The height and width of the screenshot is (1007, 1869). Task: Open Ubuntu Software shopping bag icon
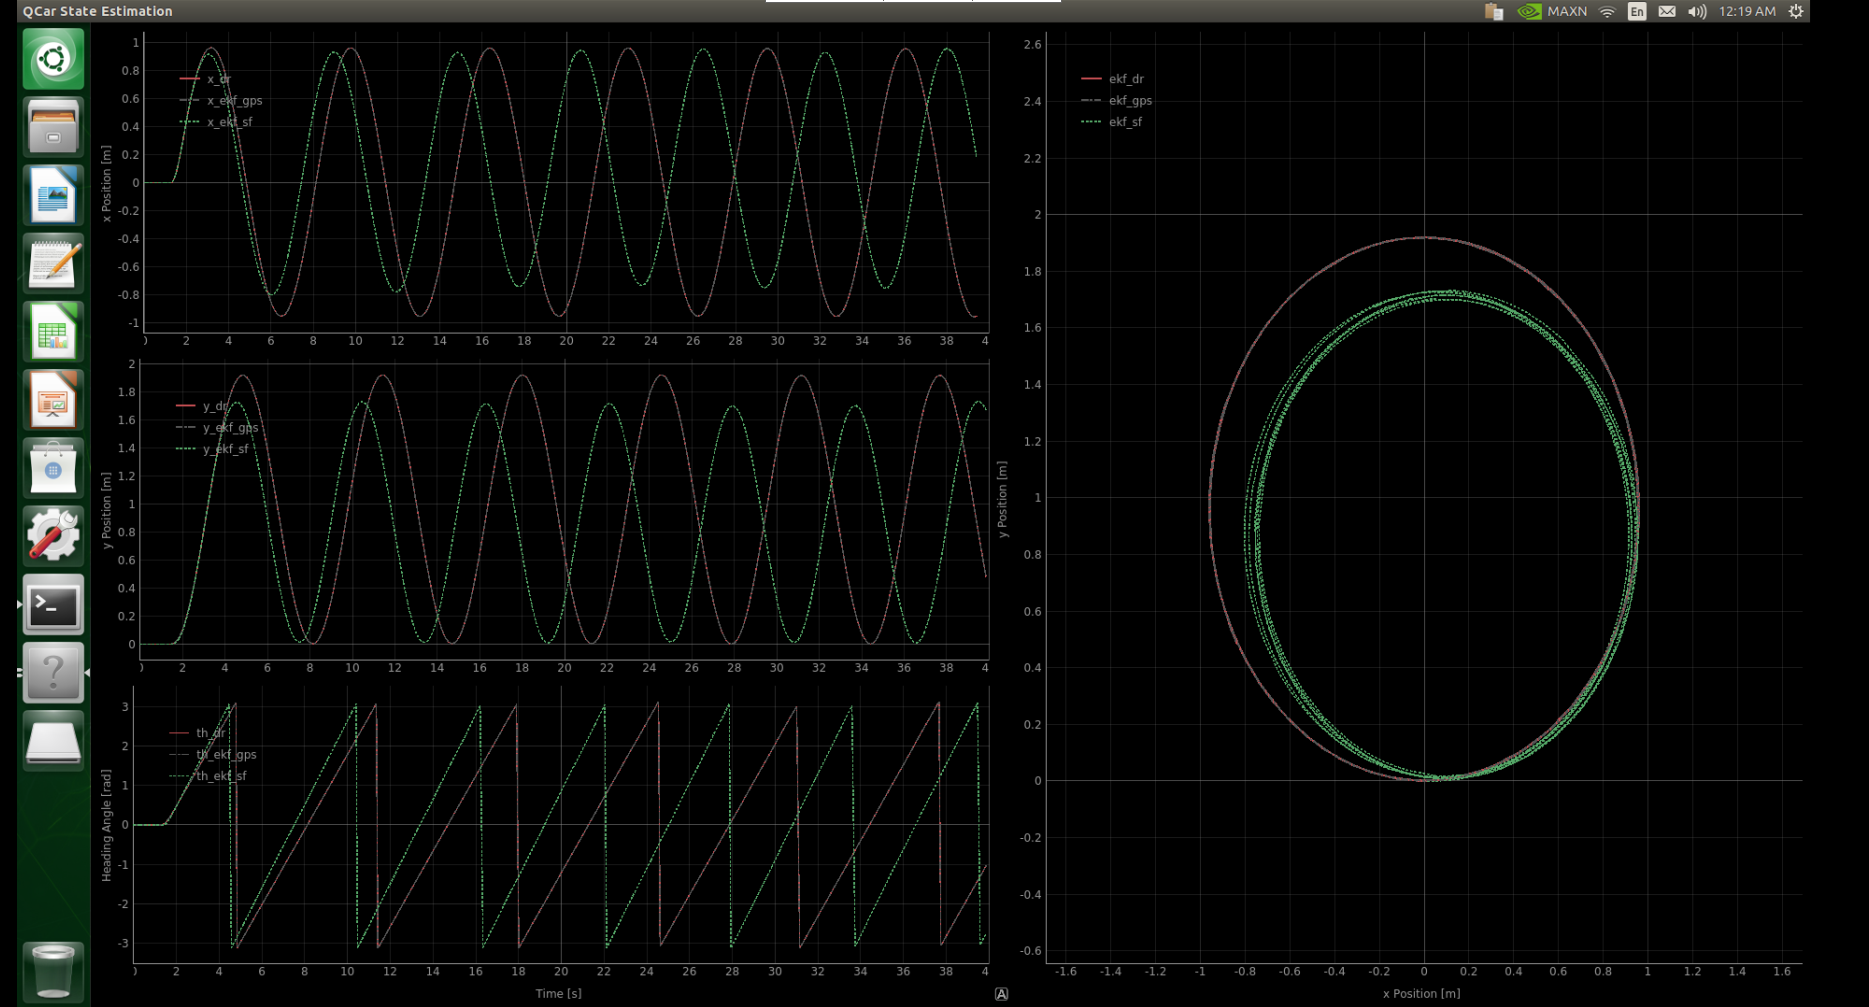(53, 467)
